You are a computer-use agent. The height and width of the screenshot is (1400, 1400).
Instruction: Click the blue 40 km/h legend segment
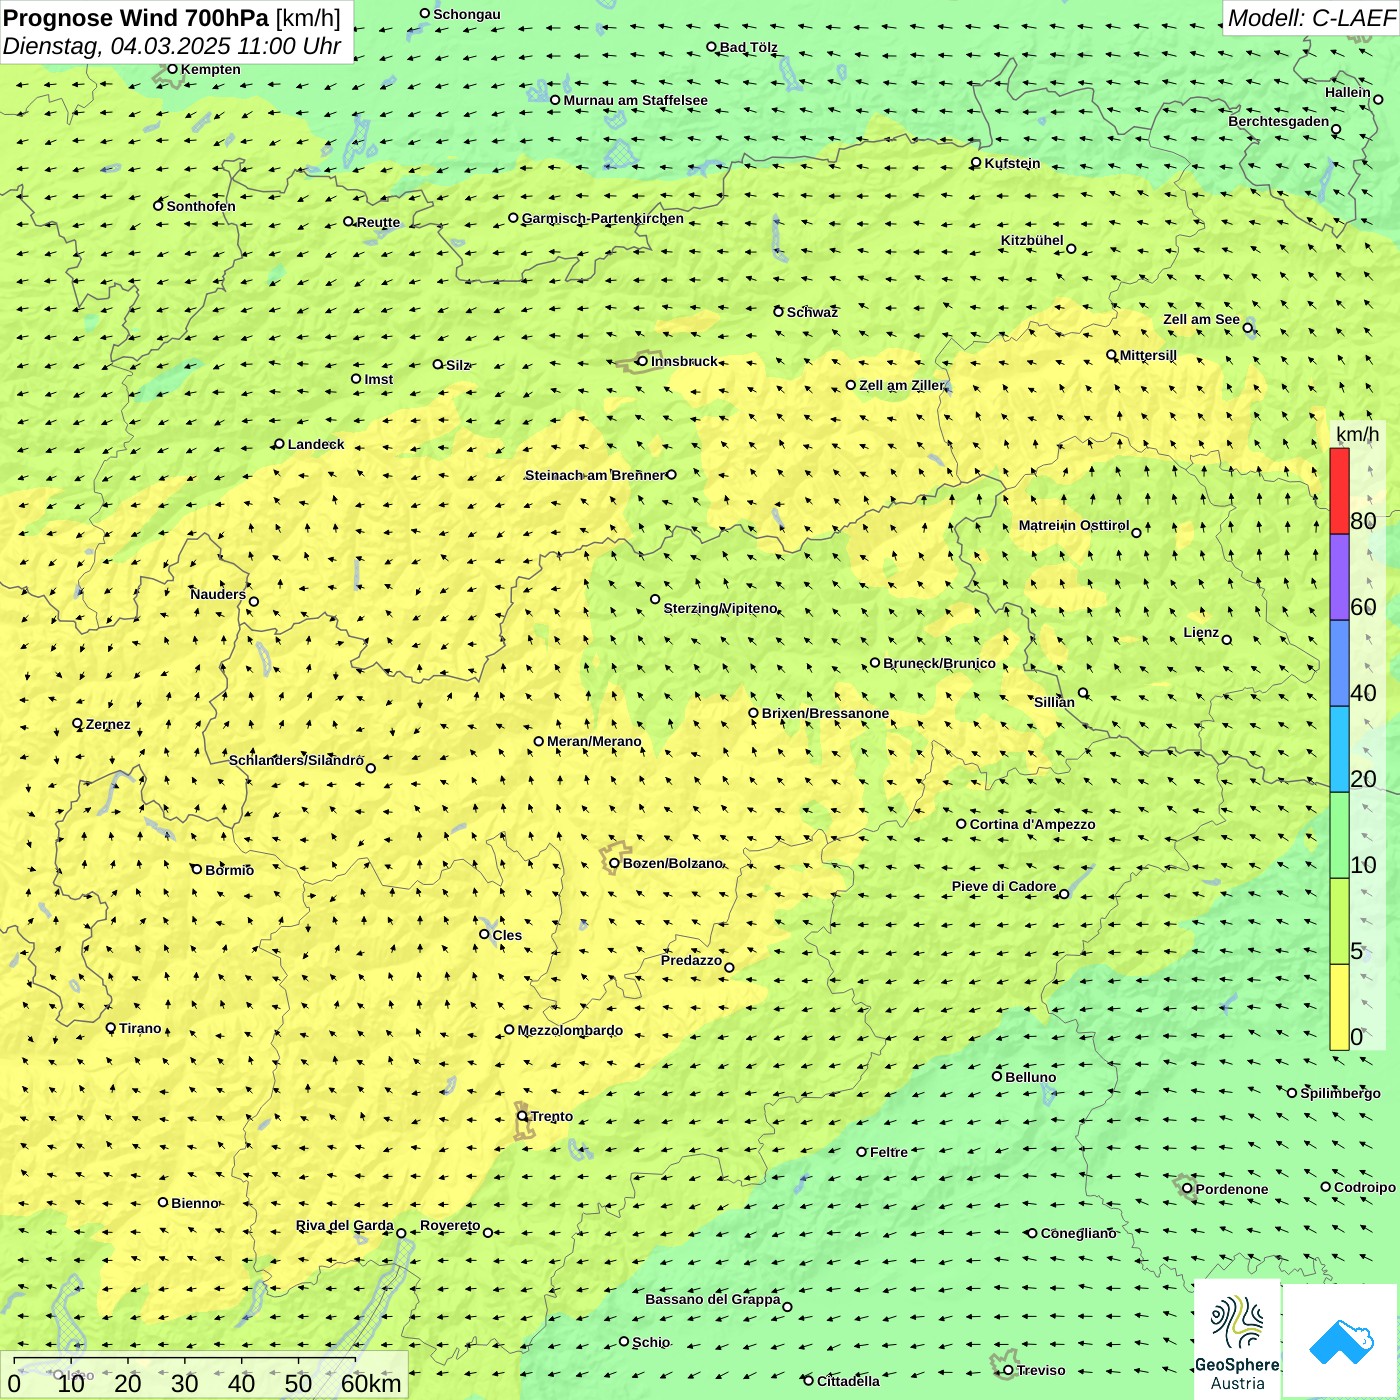click(1339, 663)
